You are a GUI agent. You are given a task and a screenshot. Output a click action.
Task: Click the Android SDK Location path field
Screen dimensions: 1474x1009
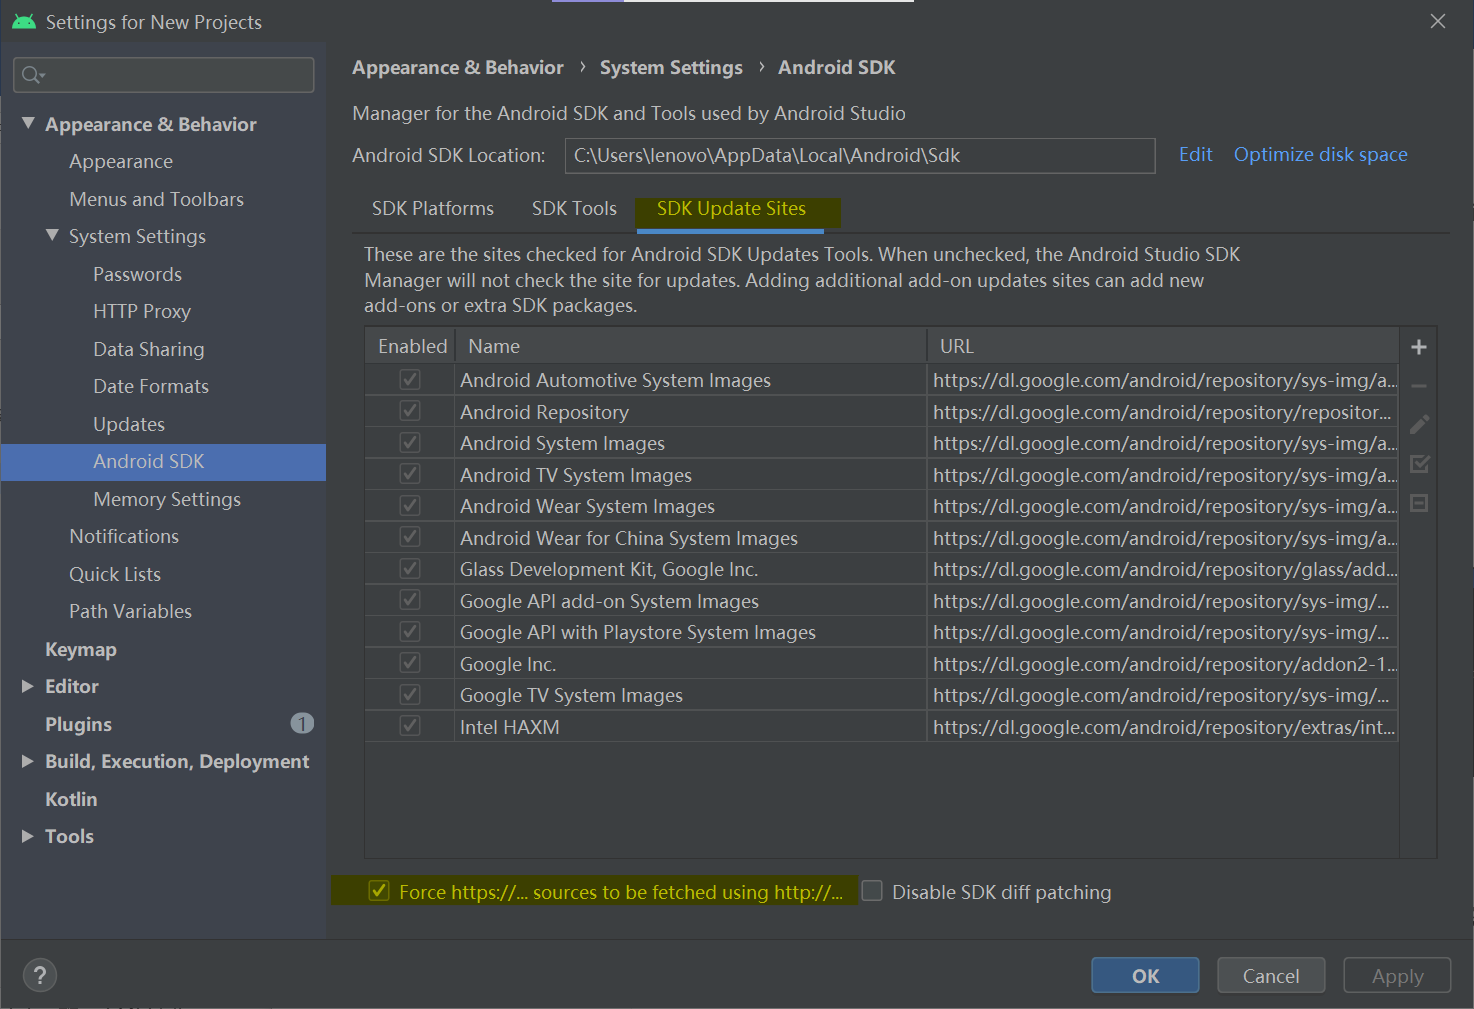tap(860, 155)
